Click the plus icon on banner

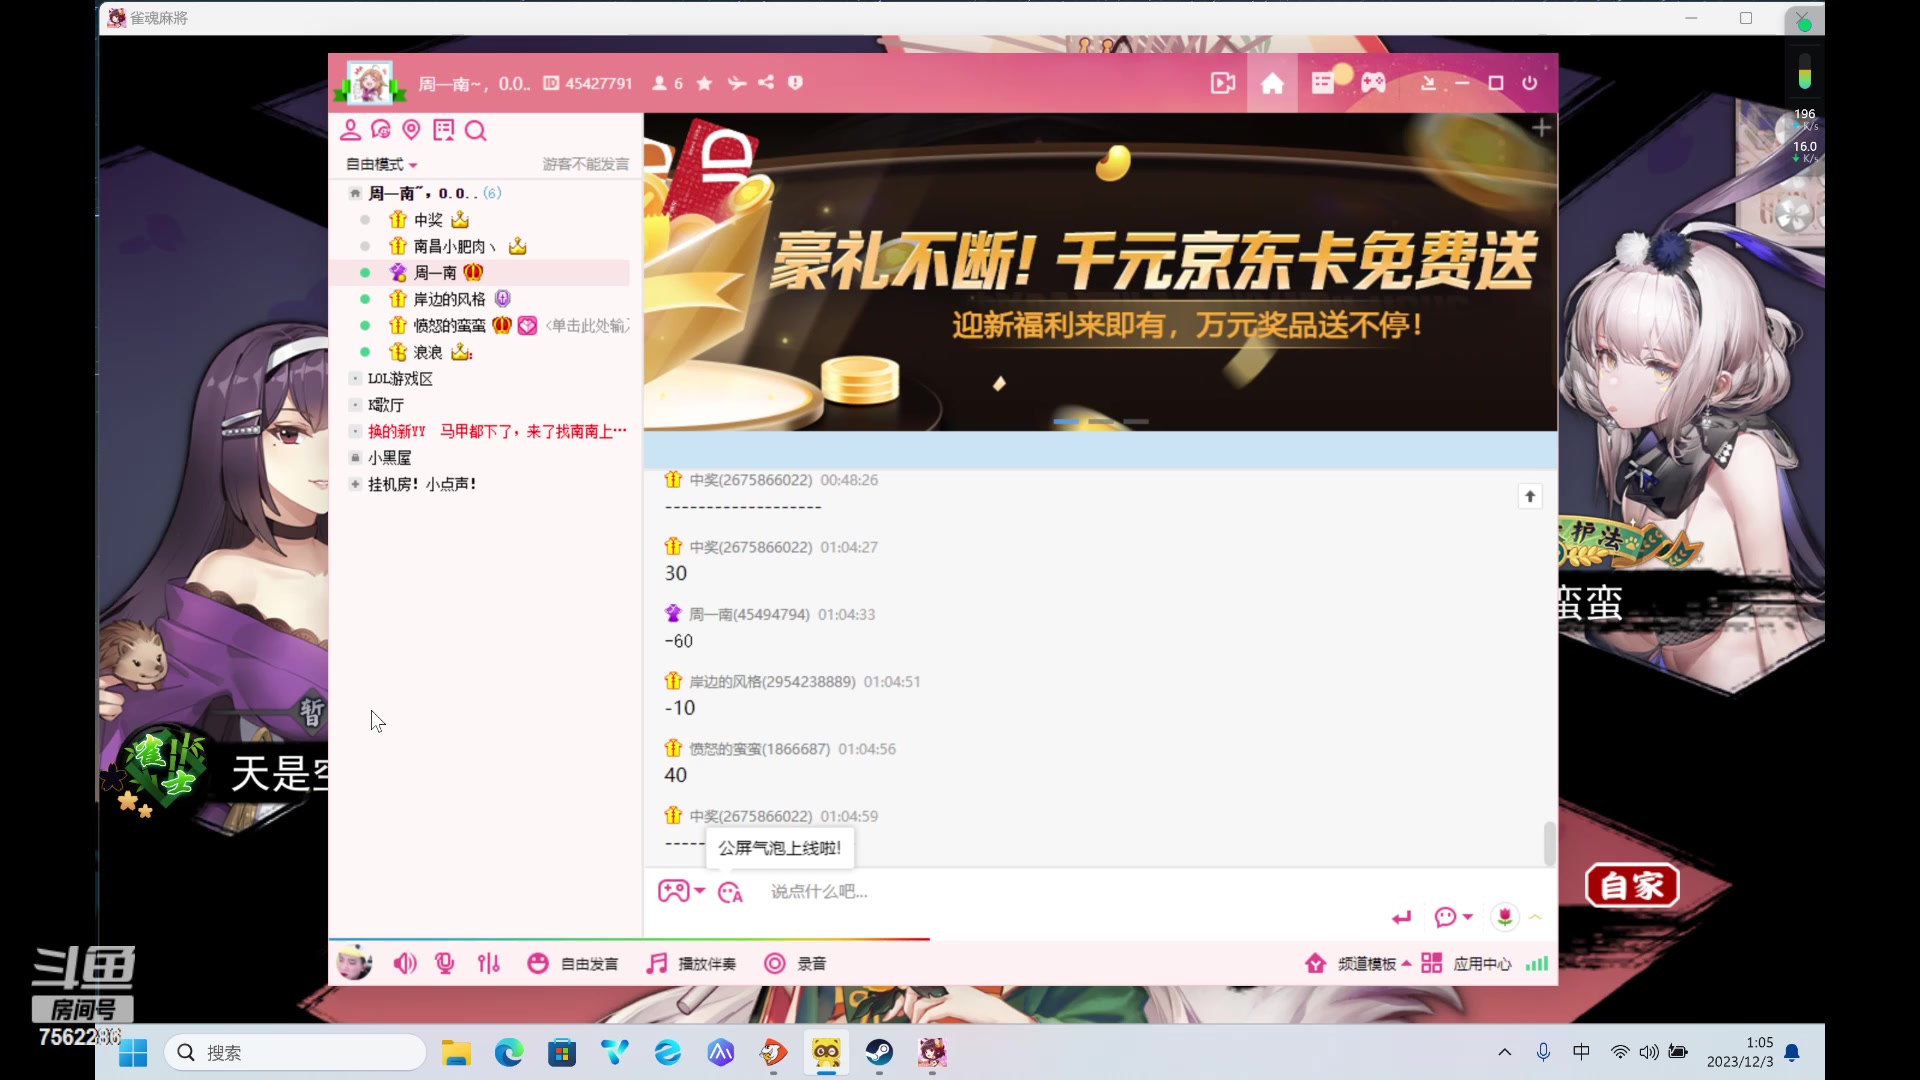coord(1541,128)
